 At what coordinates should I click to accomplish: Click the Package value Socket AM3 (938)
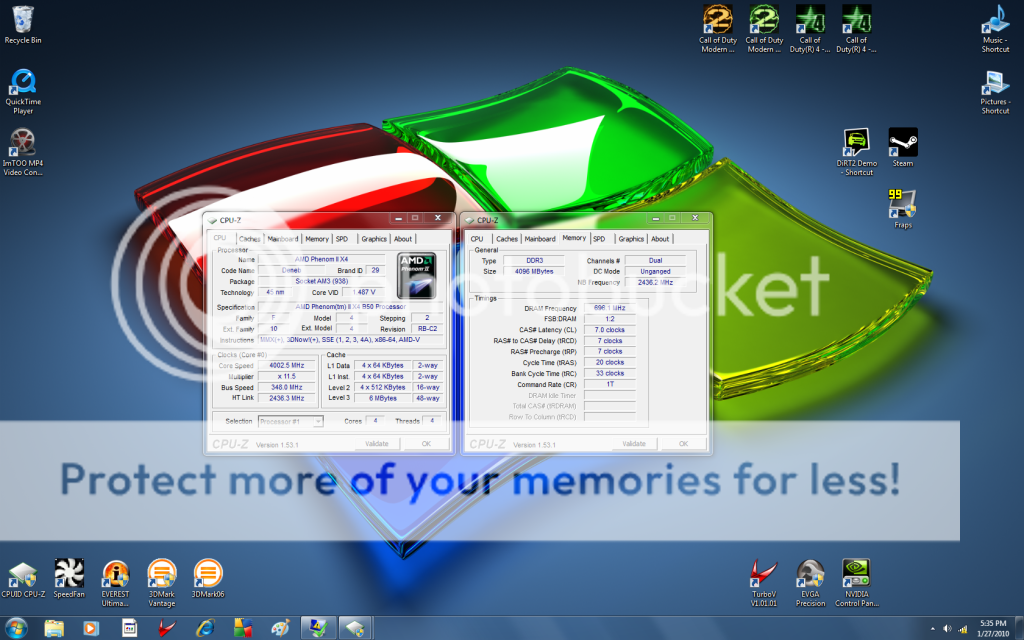tap(321, 281)
